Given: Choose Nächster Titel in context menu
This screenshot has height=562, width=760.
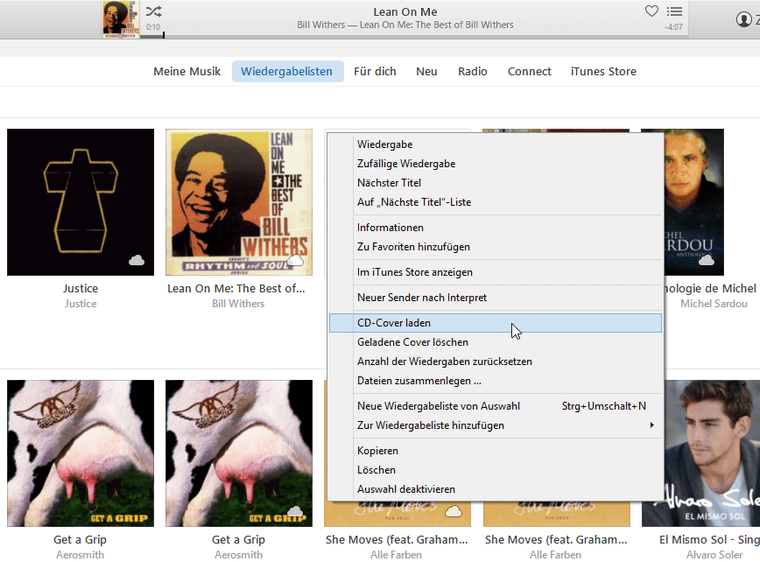Looking at the screenshot, I should [495, 183].
